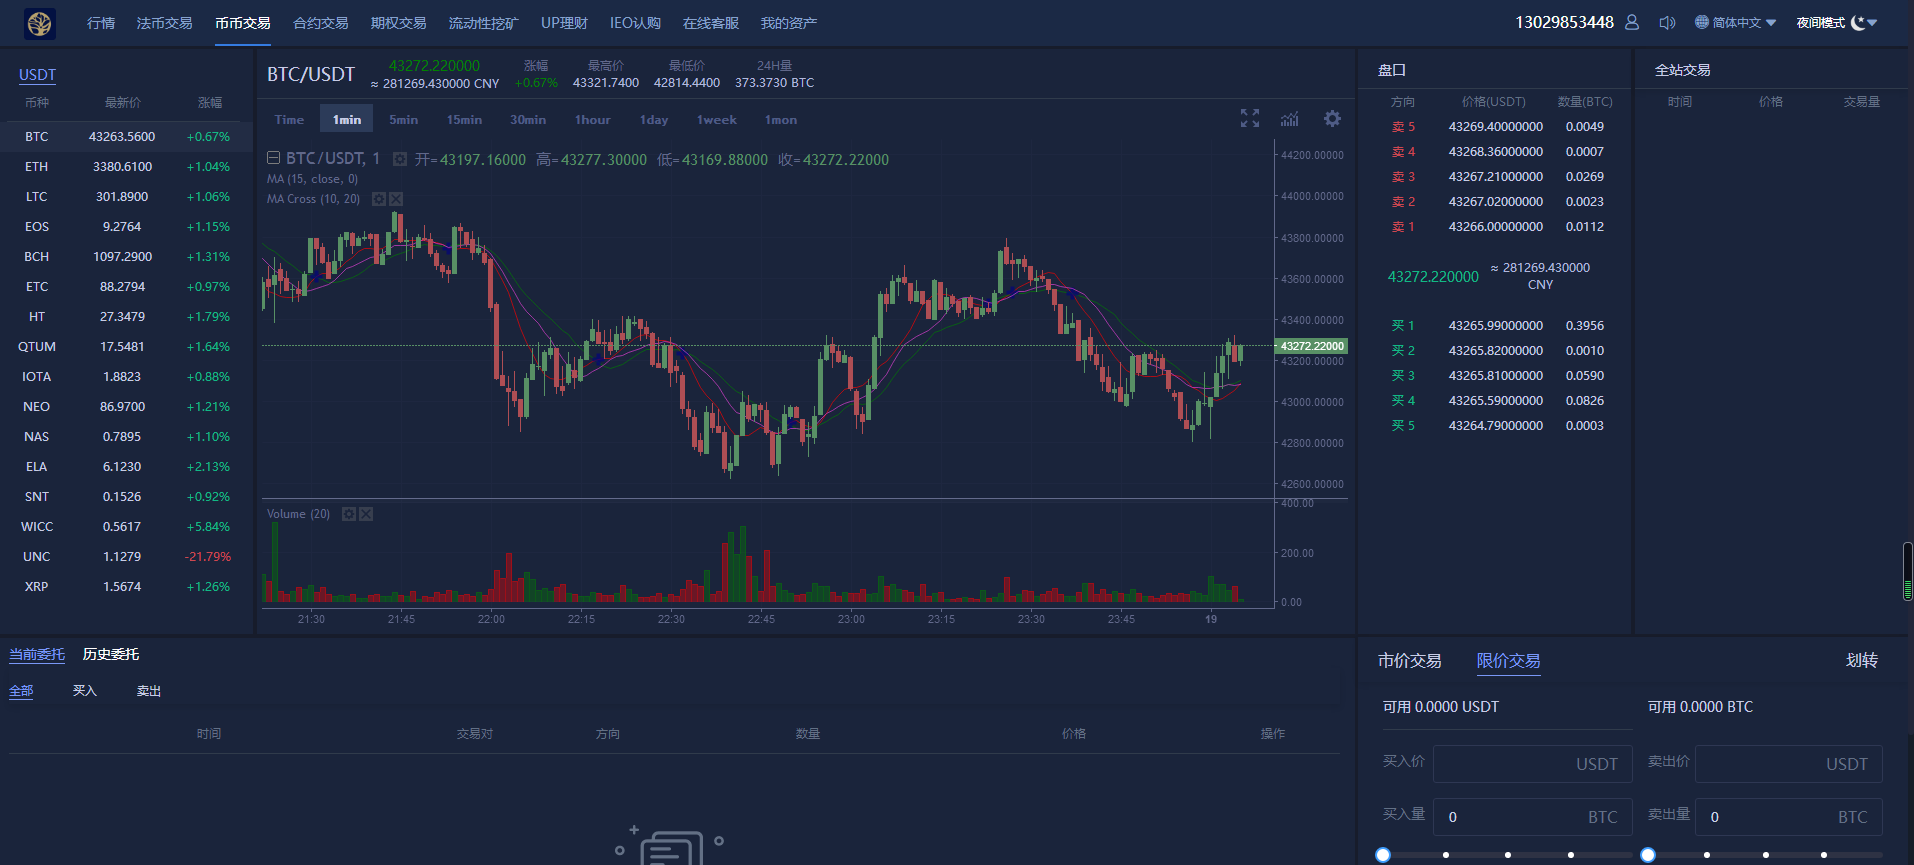Viewport: 1914px width, 865px height.
Task: Select the 买入 order filter
Action: pos(85,691)
